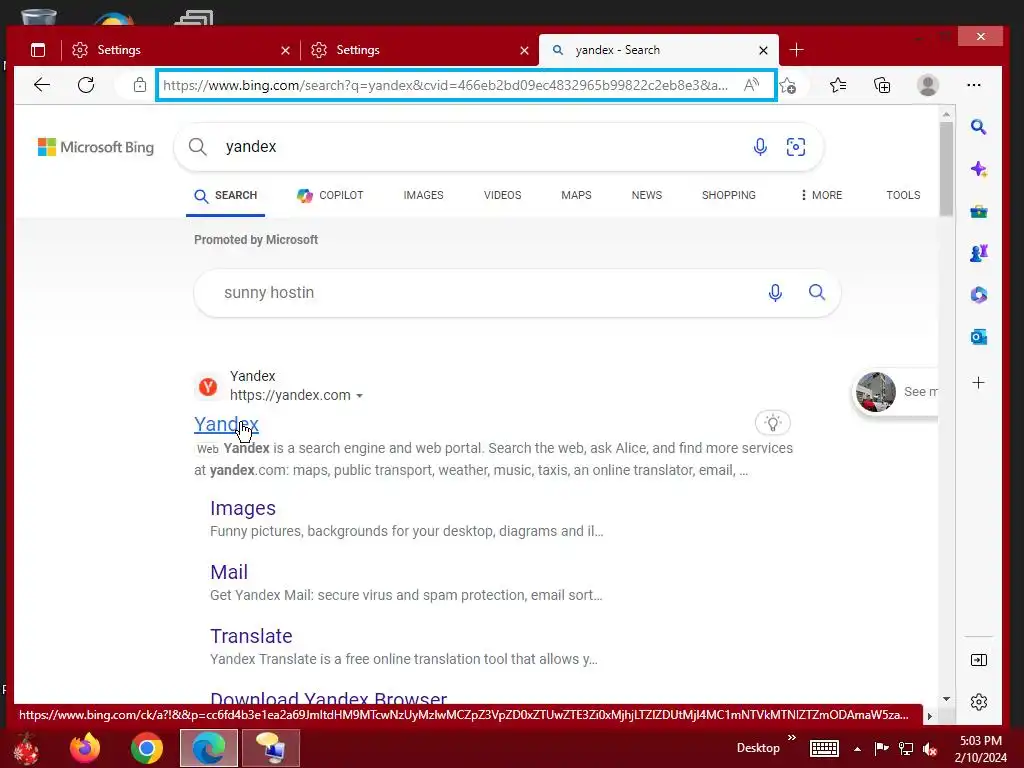
Task: Switch to the NEWS results tab
Action: point(647,195)
